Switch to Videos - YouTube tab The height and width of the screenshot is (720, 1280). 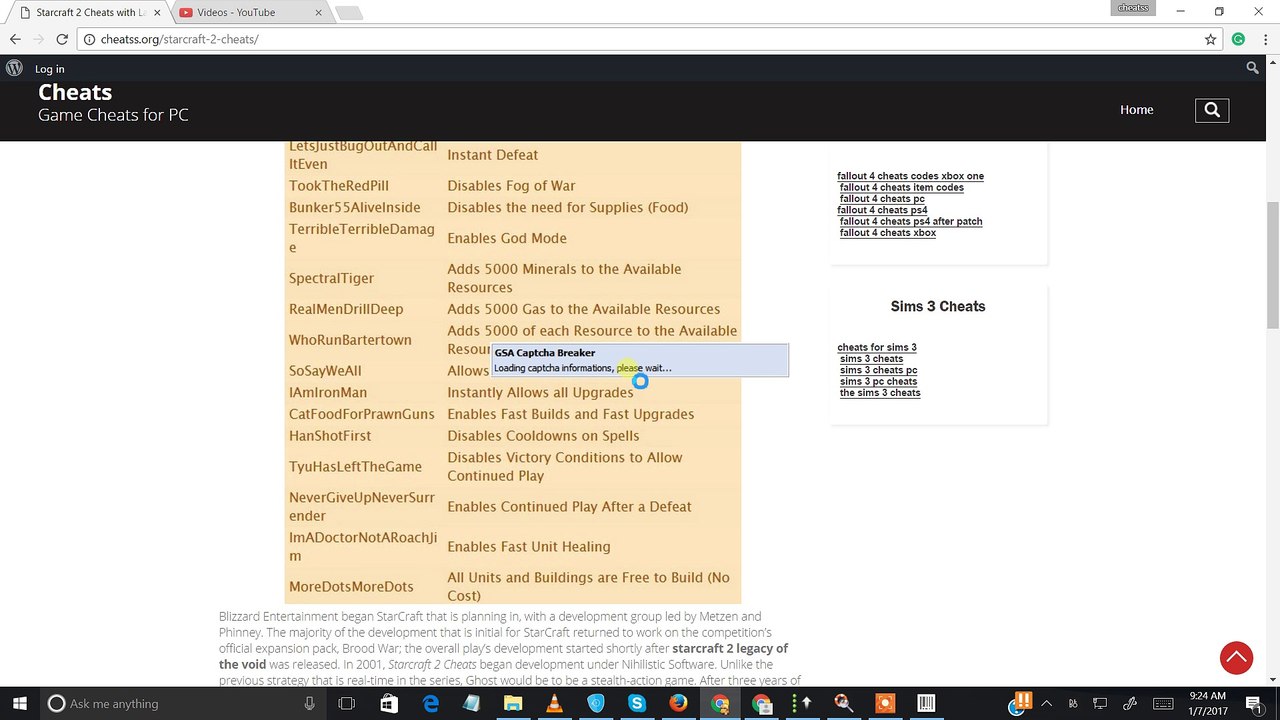coord(250,12)
